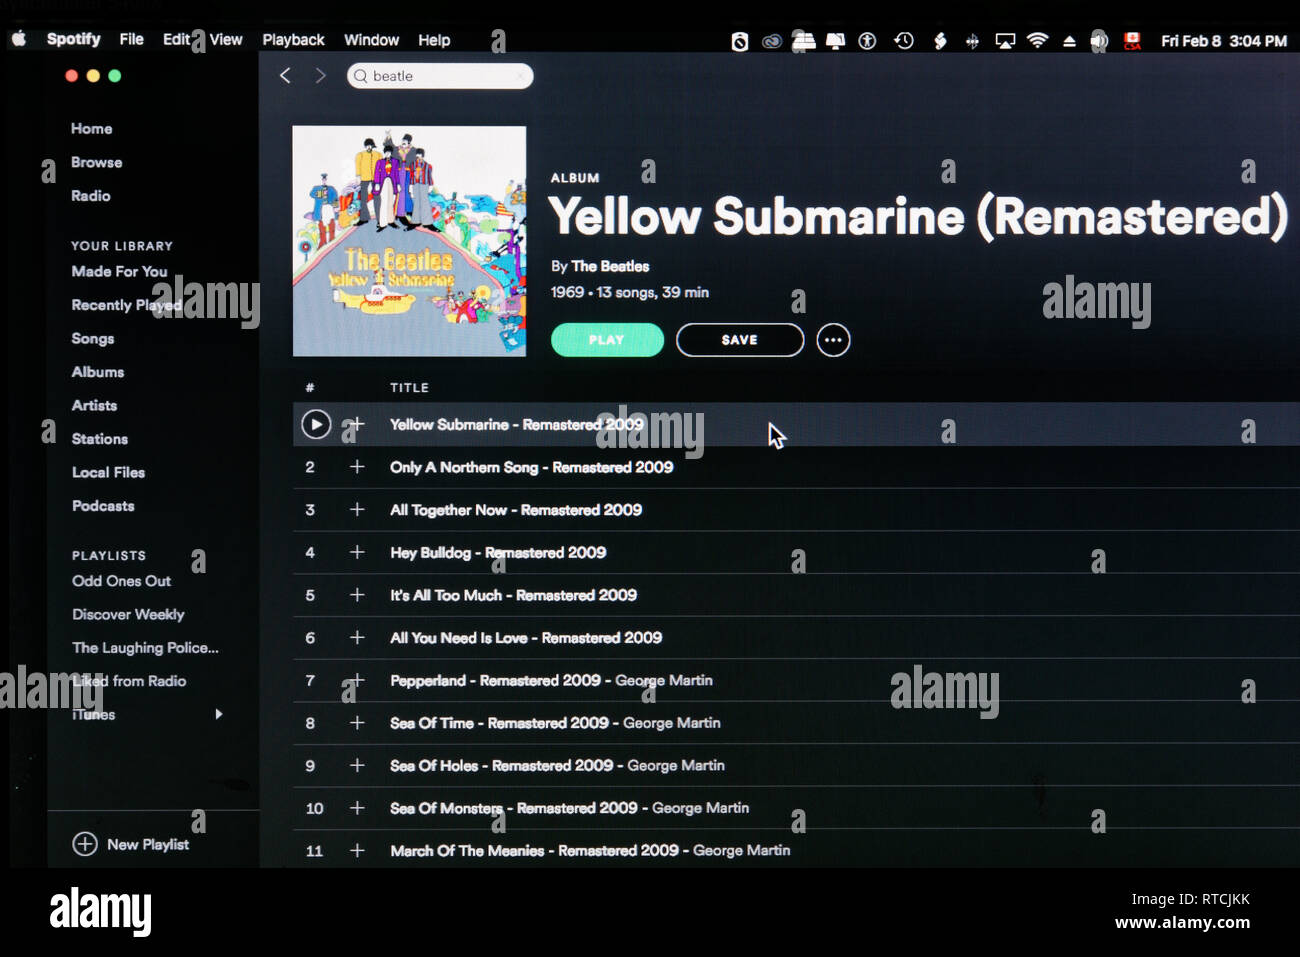Play track Yellow Submarine - Remastered 2009
This screenshot has width=1300, height=957.
tap(316, 425)
